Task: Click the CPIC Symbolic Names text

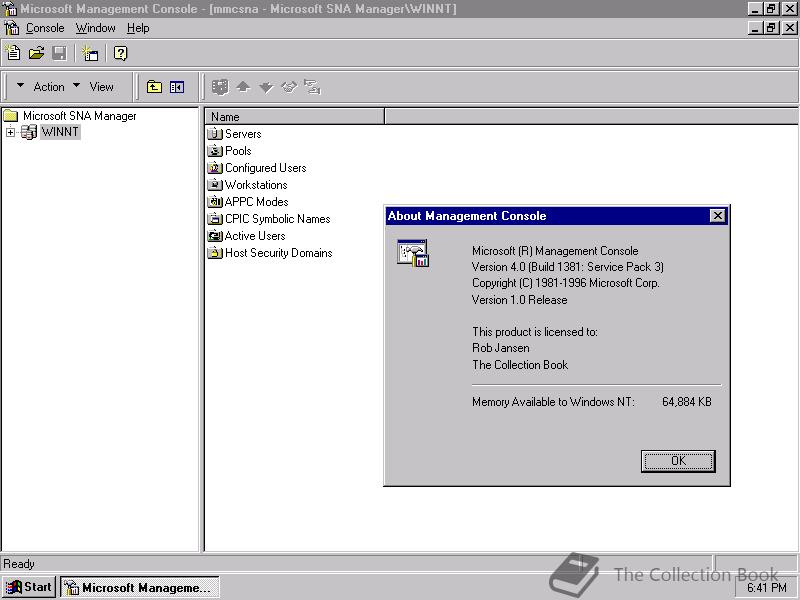Action: click(278, 219)
